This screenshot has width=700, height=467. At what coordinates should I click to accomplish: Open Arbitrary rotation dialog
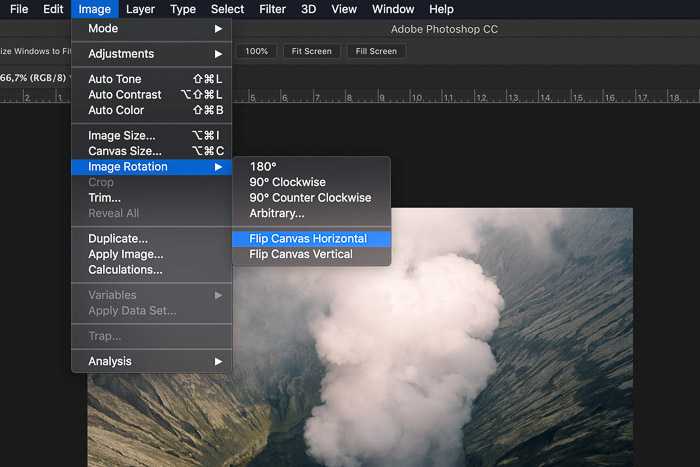277,213
